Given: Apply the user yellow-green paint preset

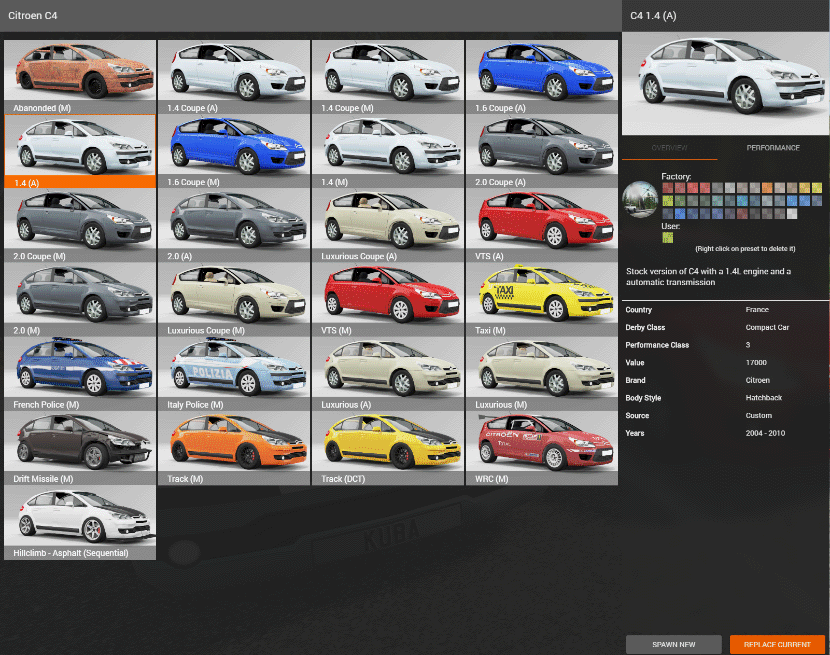Looking at the screenshot, I should pyautogui.click(x=667, y=238).
